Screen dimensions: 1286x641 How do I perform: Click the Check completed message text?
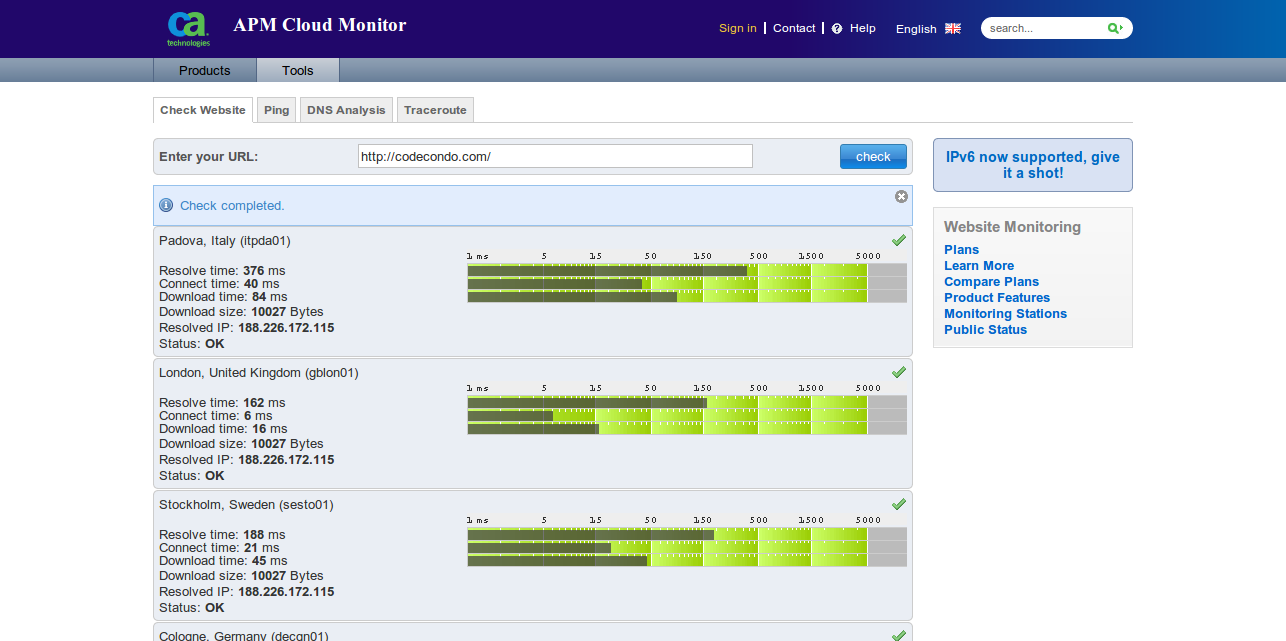pyautogui.click(x=232, y=206)
